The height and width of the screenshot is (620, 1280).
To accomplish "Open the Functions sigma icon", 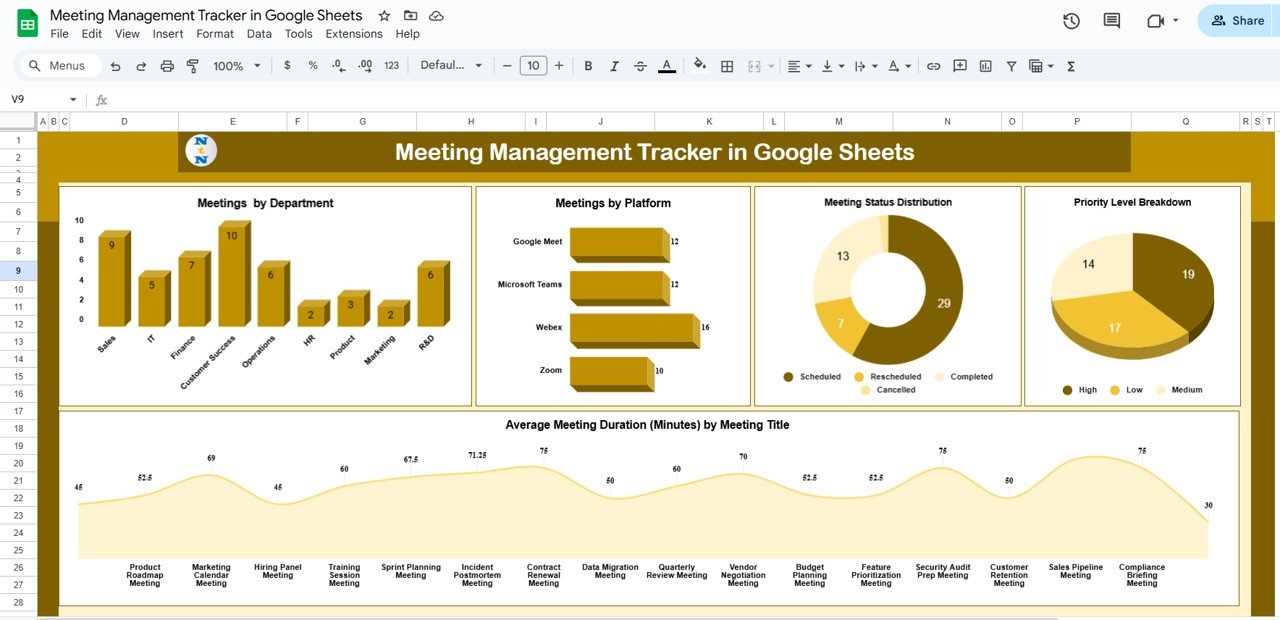I will (x=1071, y=65).
